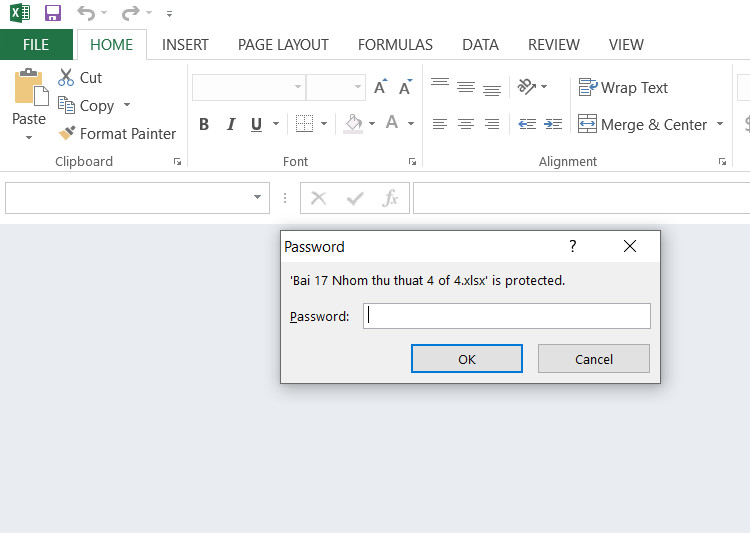Open Font settings dialog launcher
The height and width of the screenshot is (533, 750).
pyautogui.click(x=412, y=162)
